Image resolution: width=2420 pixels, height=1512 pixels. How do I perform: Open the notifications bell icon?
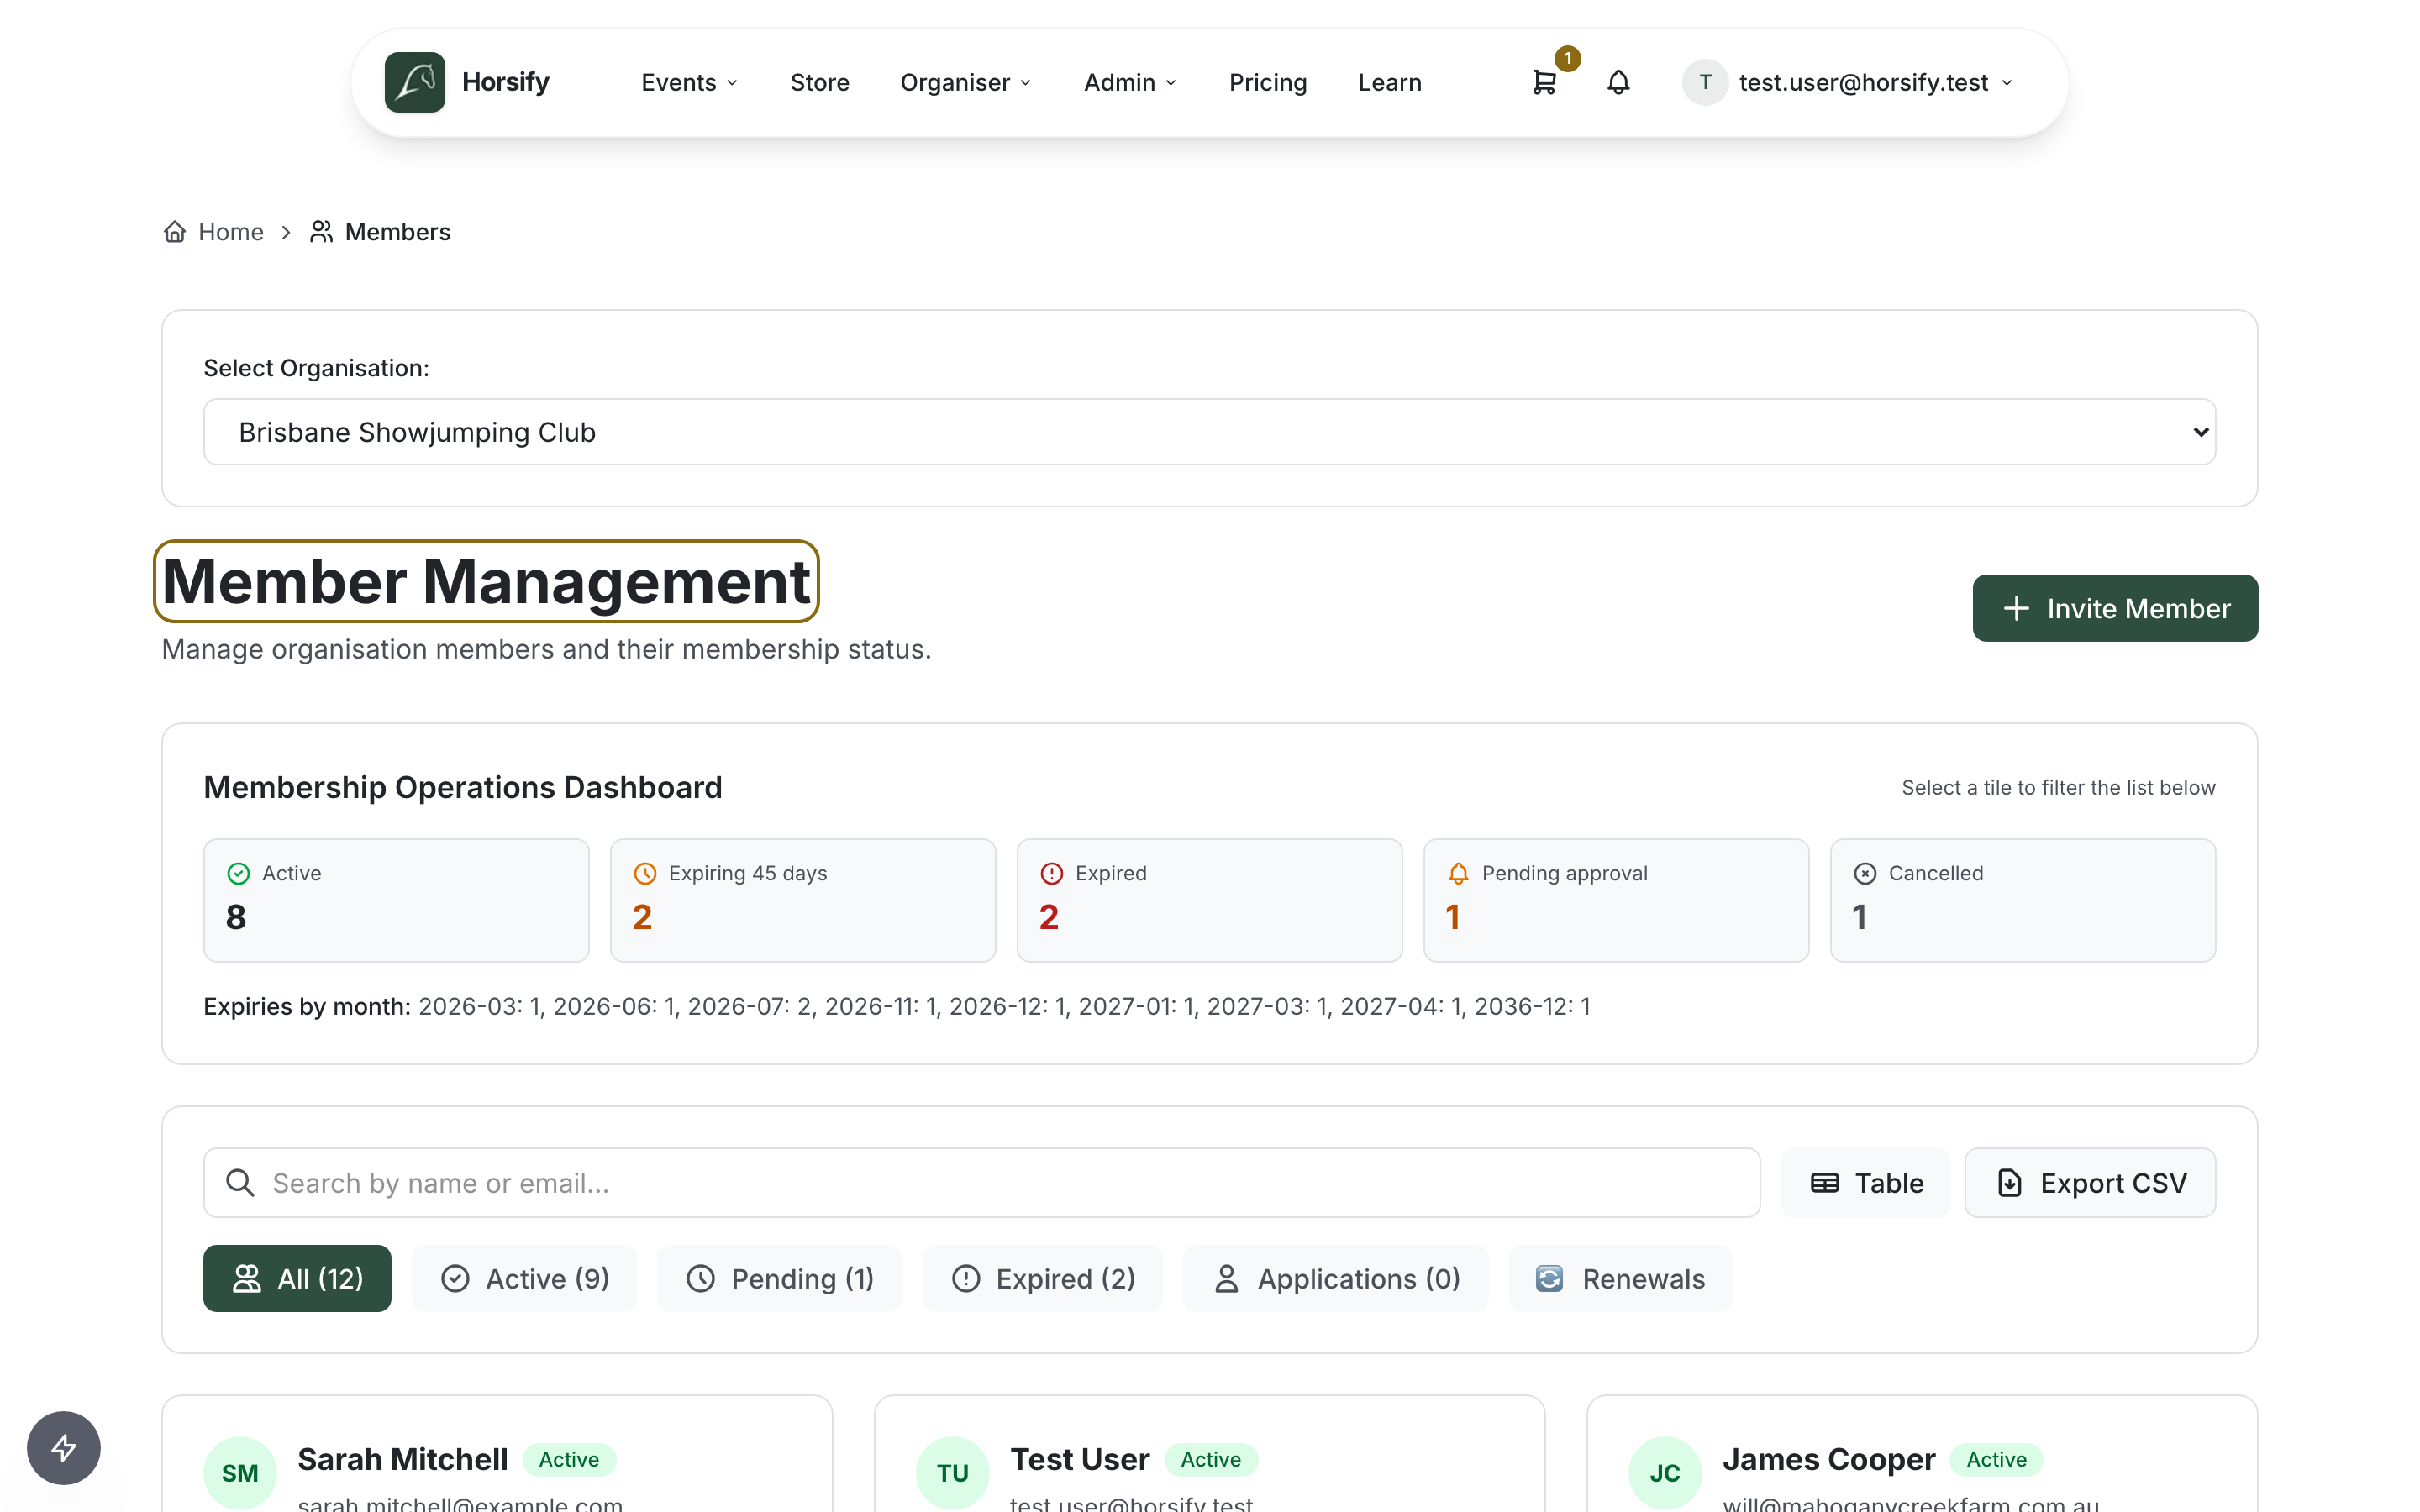[x=1618, y=82]
